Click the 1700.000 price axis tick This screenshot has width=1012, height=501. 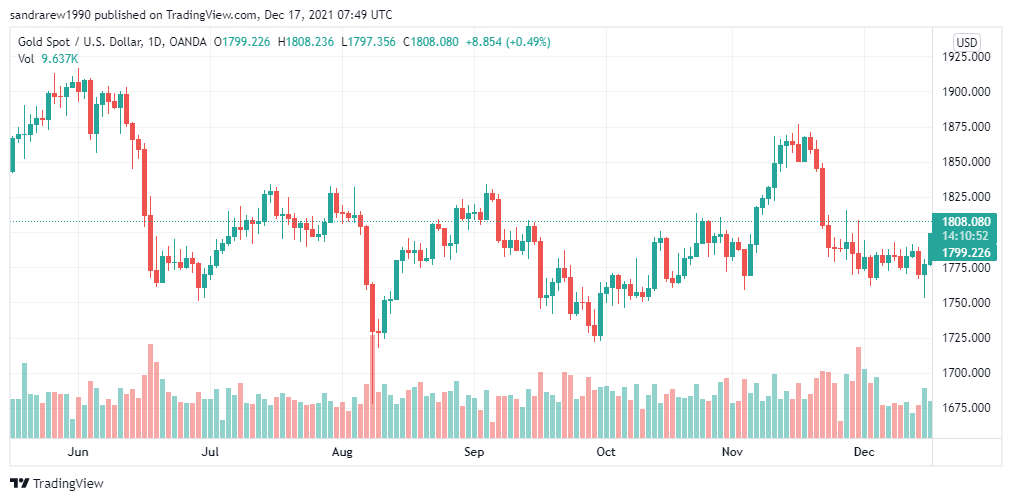click(x=965, y=373)
